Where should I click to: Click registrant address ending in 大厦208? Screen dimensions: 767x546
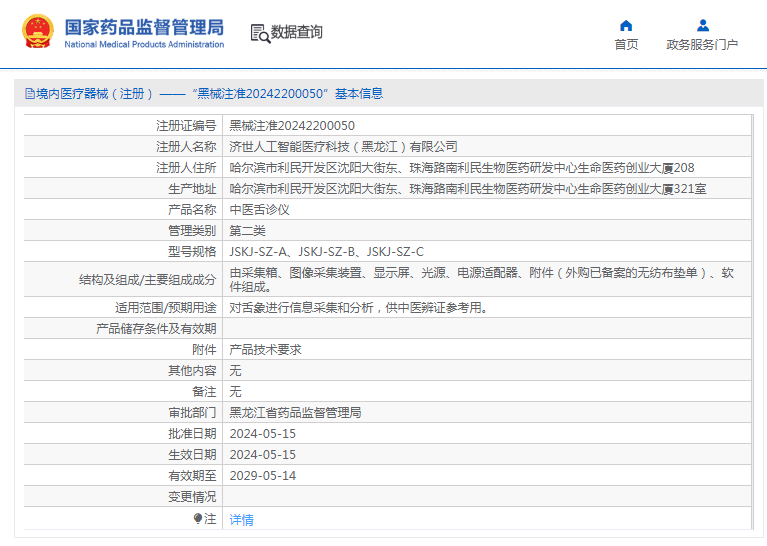point(462,168)
